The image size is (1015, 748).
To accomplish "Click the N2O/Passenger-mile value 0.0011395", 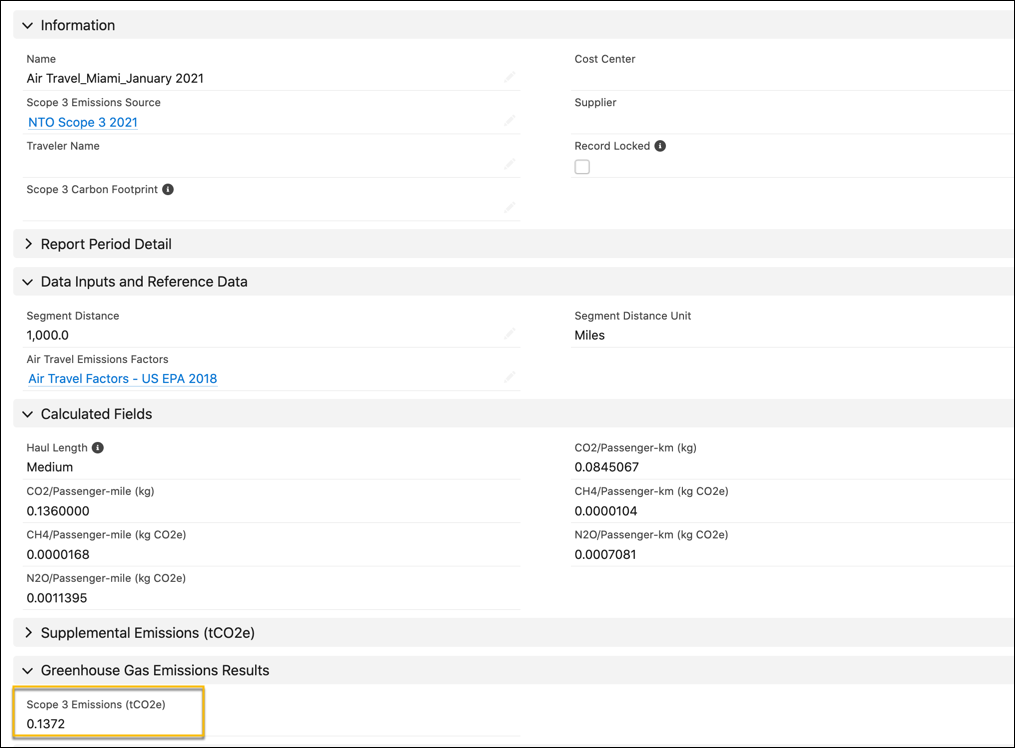I will click(x=56, y=598).
